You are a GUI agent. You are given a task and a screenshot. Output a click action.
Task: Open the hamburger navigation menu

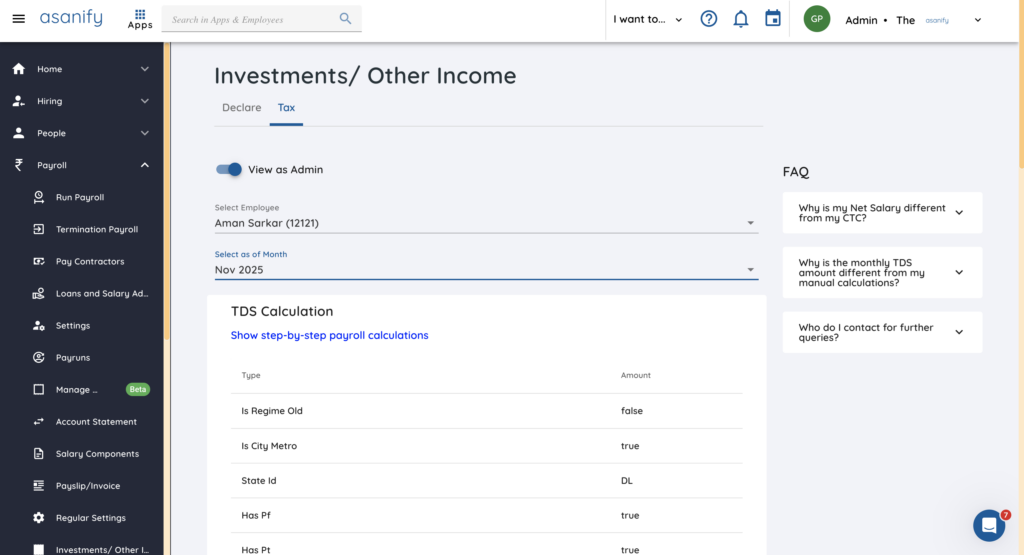coord(18,19)
